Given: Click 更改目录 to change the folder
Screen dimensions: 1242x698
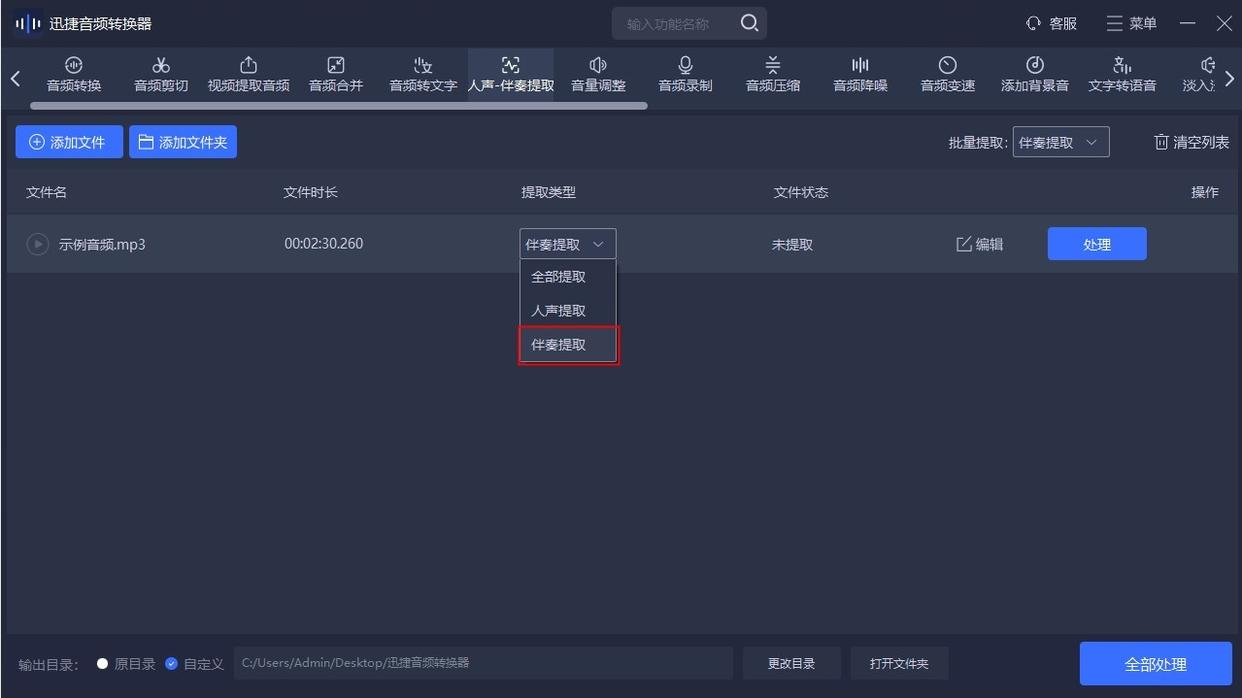Looking at the screenshot, I should 791,663.
